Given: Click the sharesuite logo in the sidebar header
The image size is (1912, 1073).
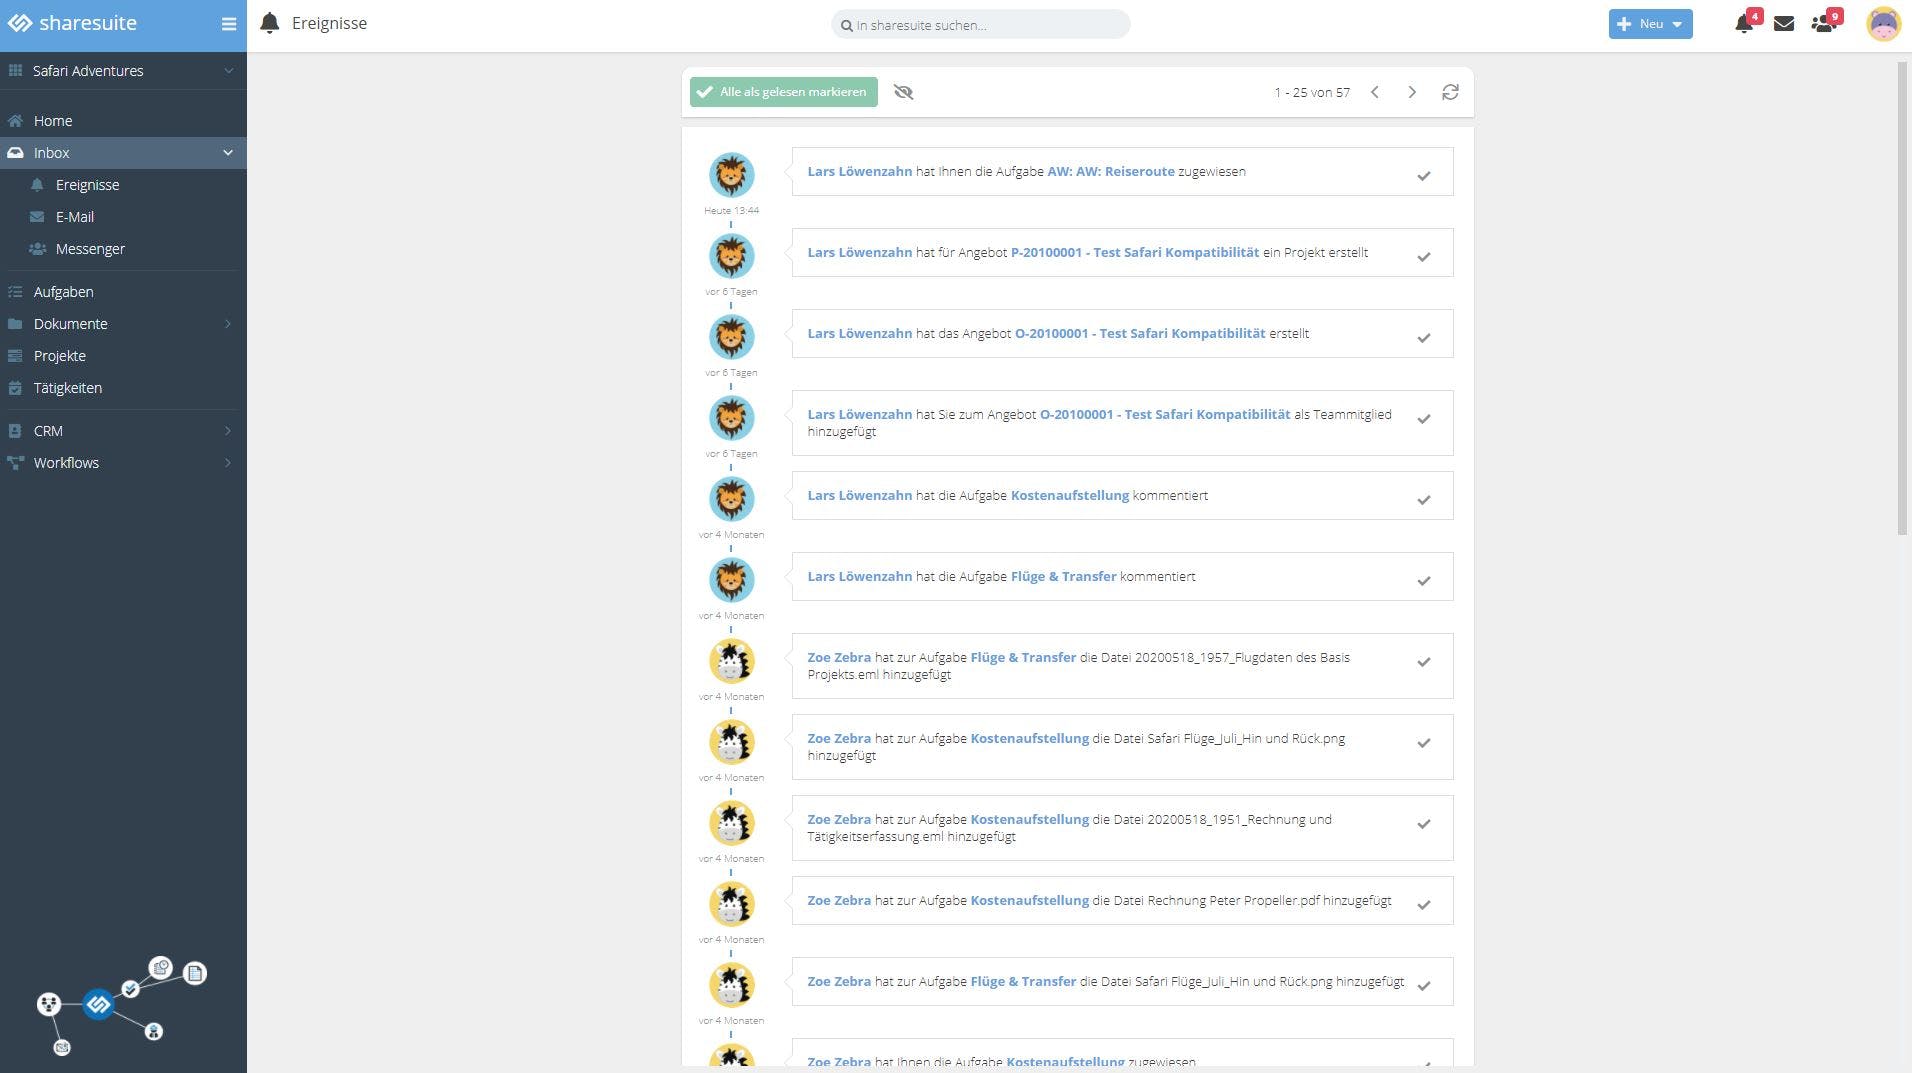Looking at the screenshot, I should [72, 23].
